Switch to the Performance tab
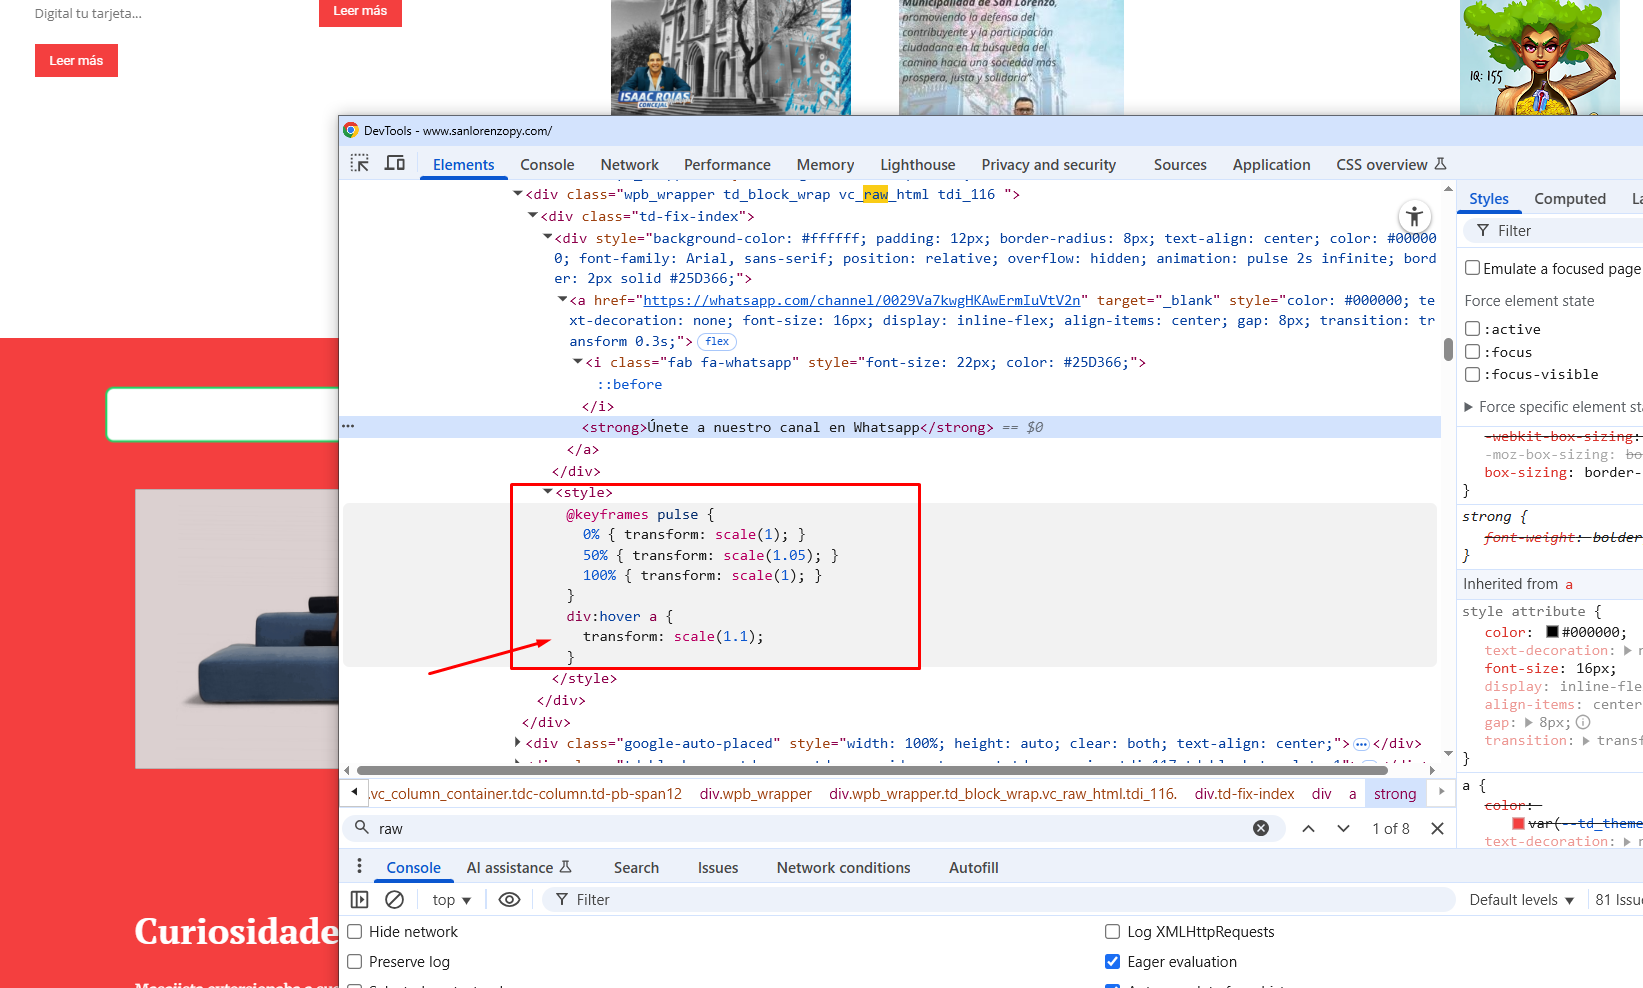Viewport: 1643px width, 988px height. point(727,165)
